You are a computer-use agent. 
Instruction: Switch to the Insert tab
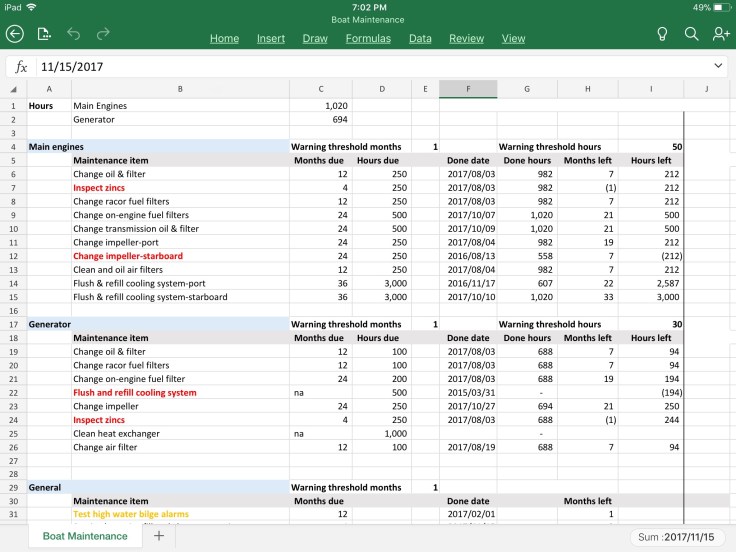point(270,39)
